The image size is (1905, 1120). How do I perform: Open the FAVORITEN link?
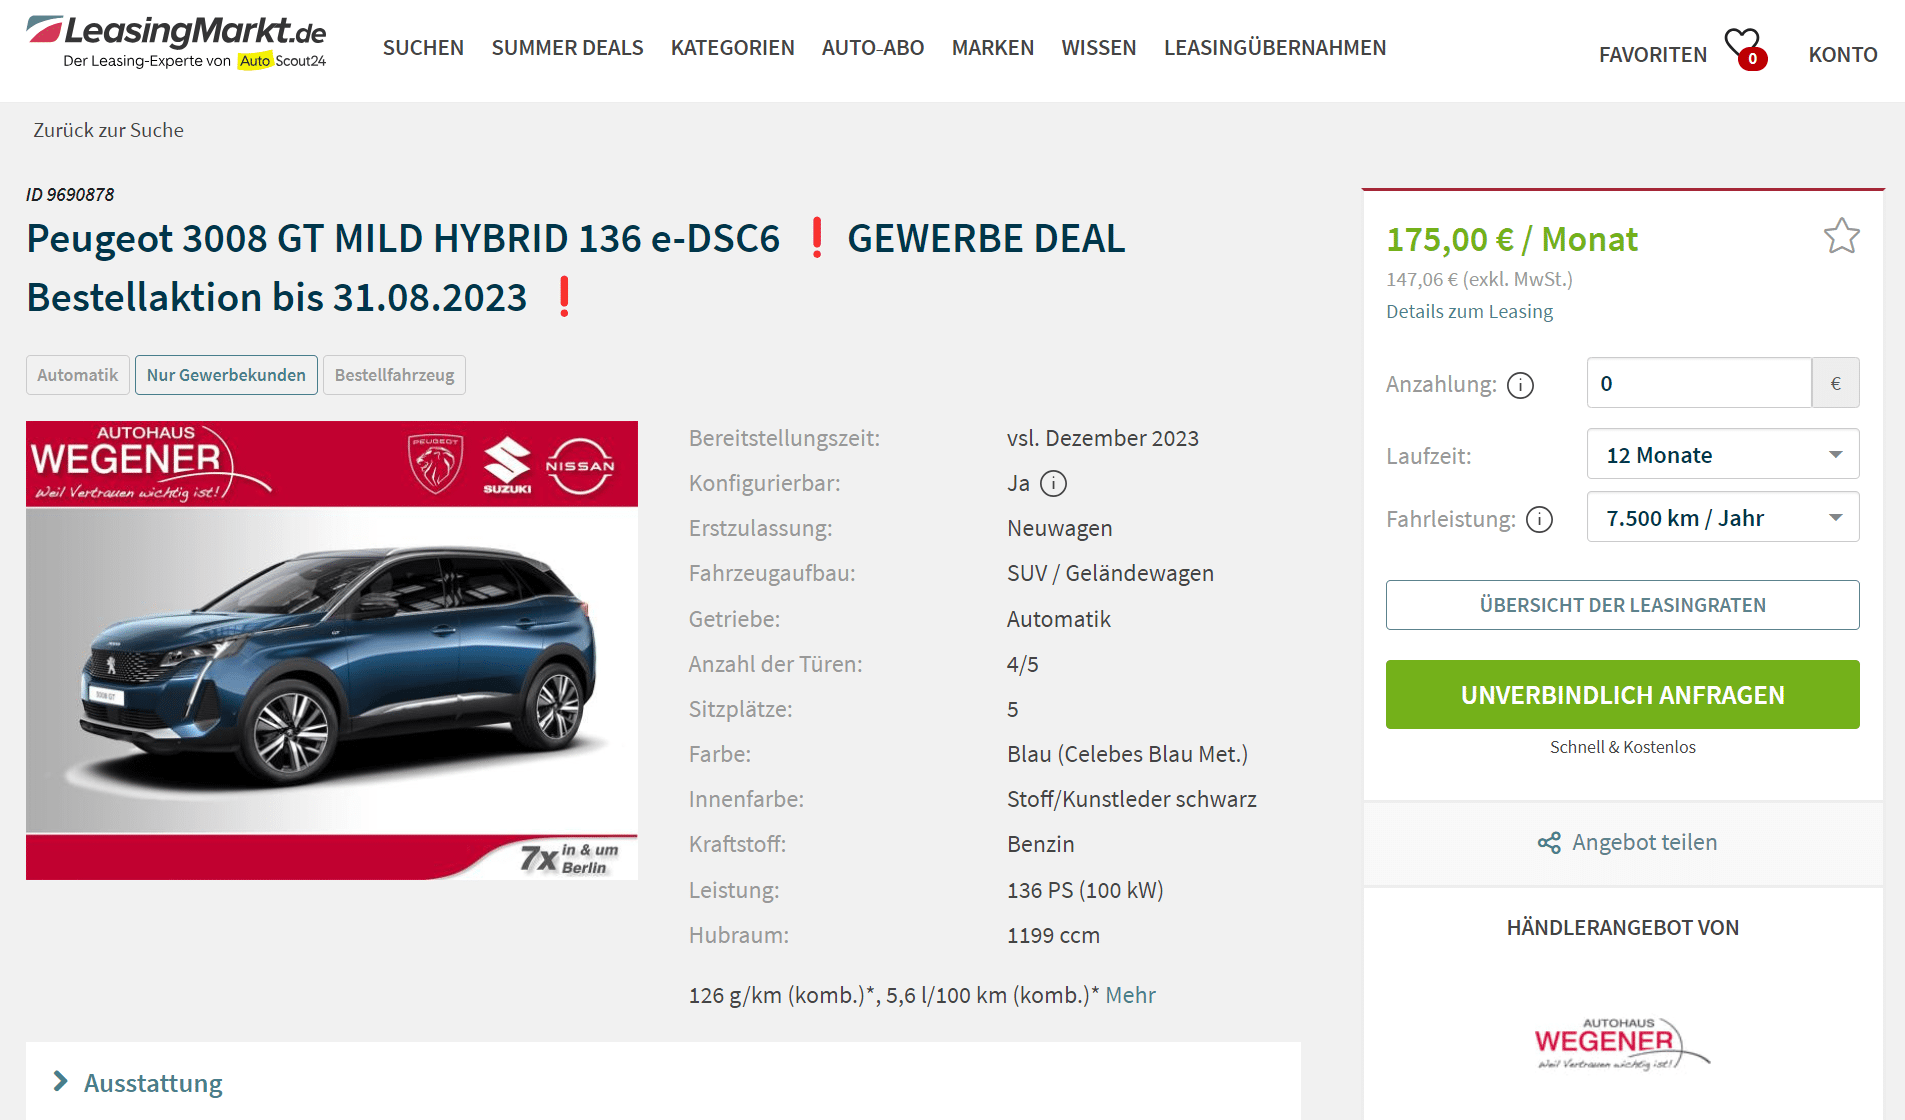pos(1653,55)
